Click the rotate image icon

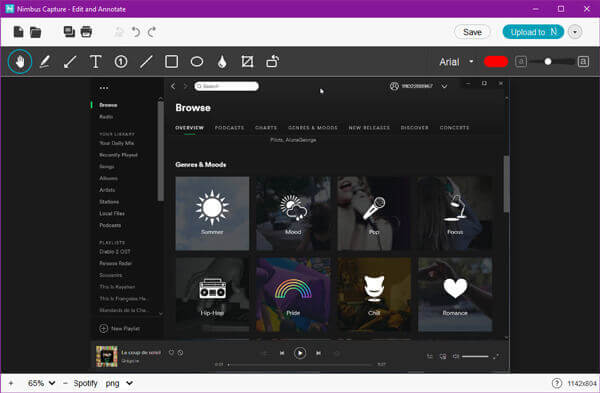point(272,61)
